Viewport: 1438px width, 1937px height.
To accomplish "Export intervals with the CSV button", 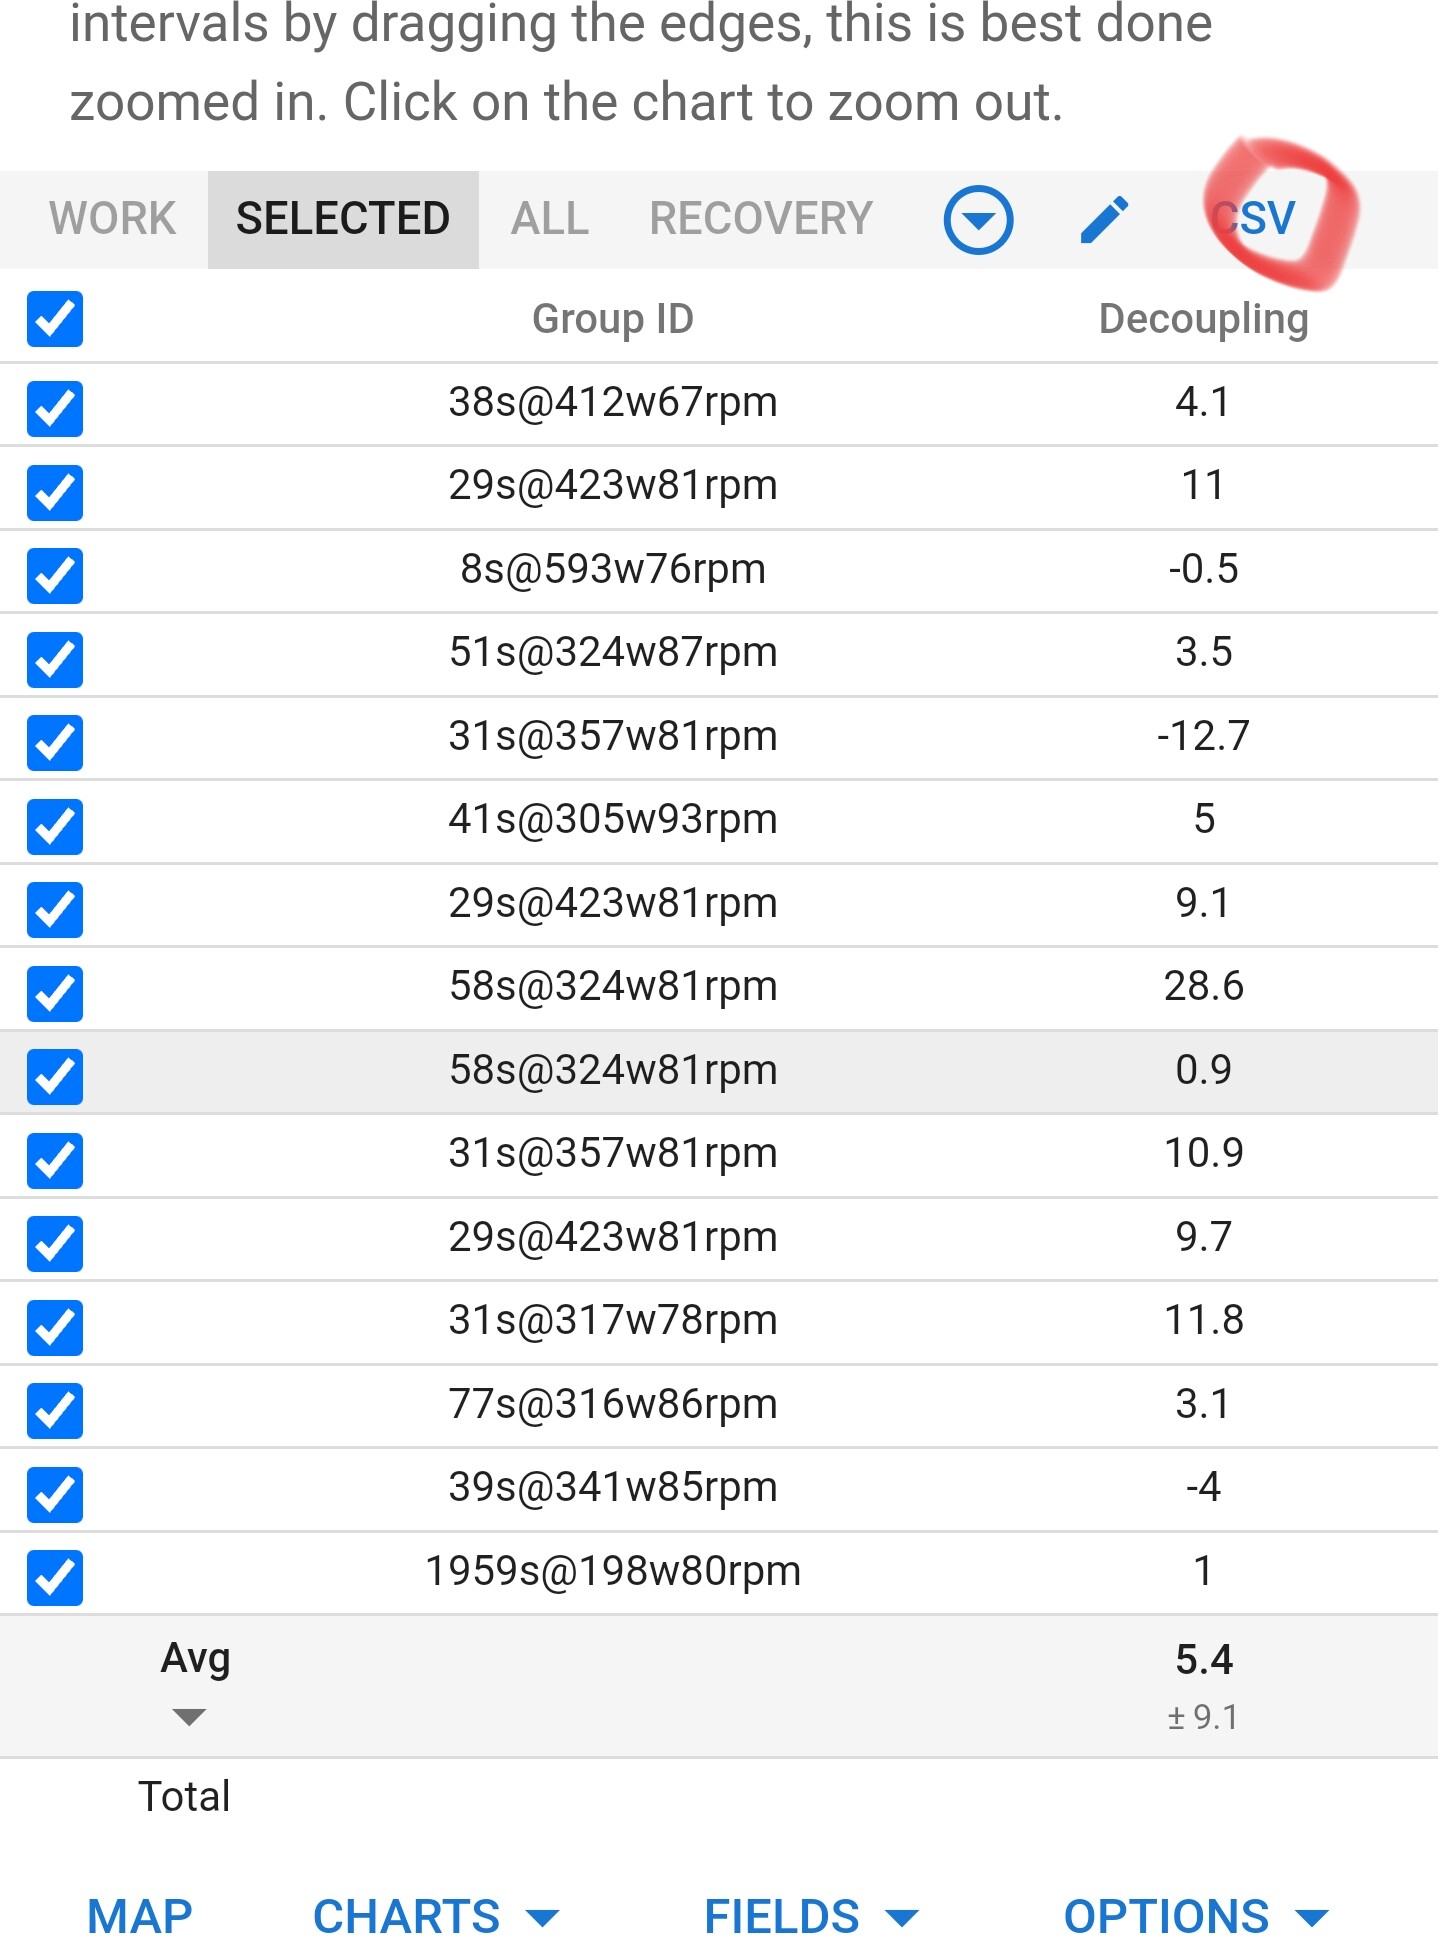I will point(1254,218).
